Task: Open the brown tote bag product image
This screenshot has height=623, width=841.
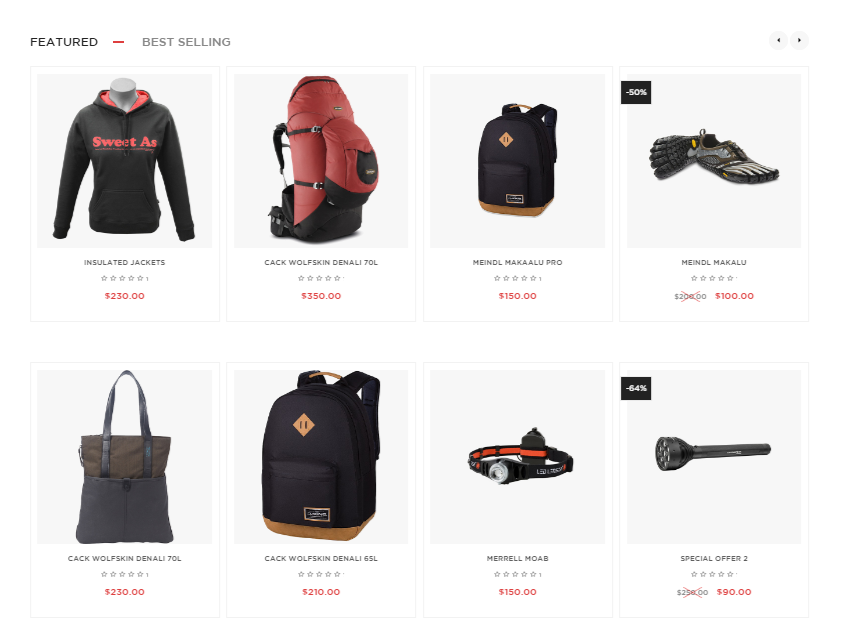Action: [124, 457]
